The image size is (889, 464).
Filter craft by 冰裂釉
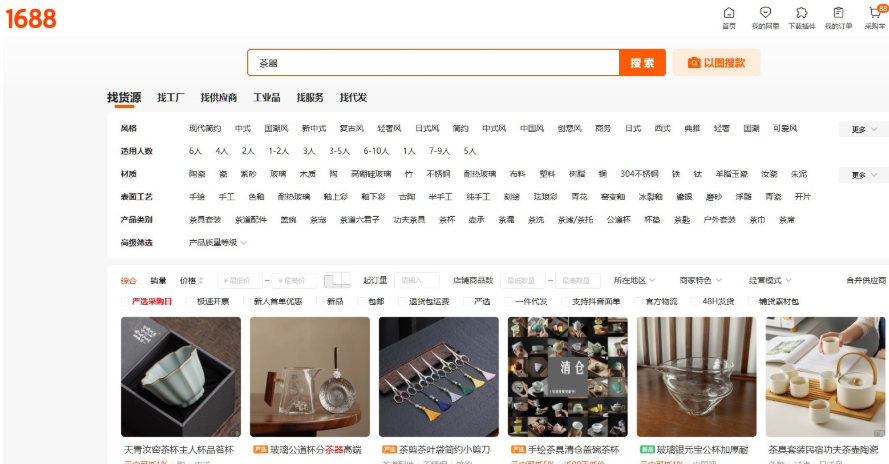(650, 197)
